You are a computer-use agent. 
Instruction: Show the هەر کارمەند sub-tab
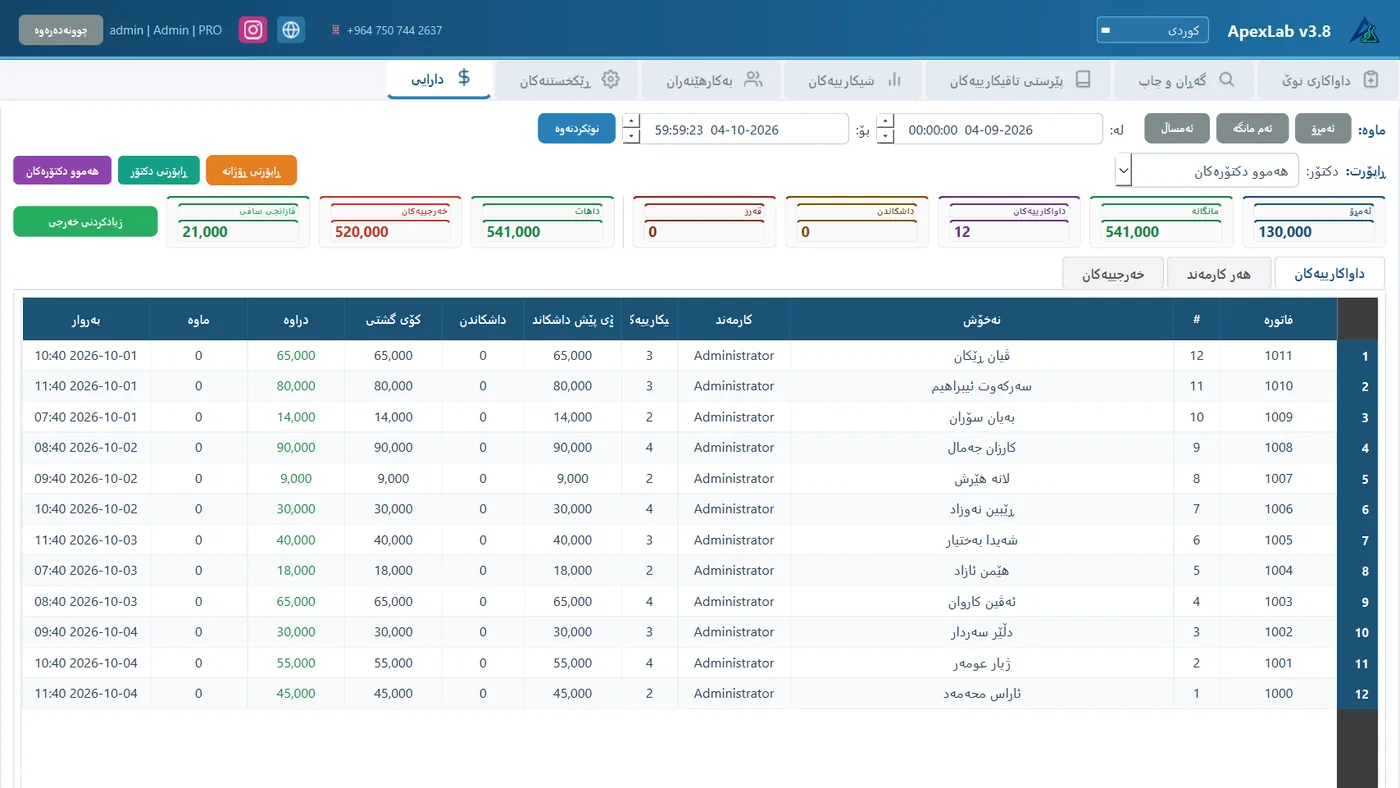coord(1218,273)
